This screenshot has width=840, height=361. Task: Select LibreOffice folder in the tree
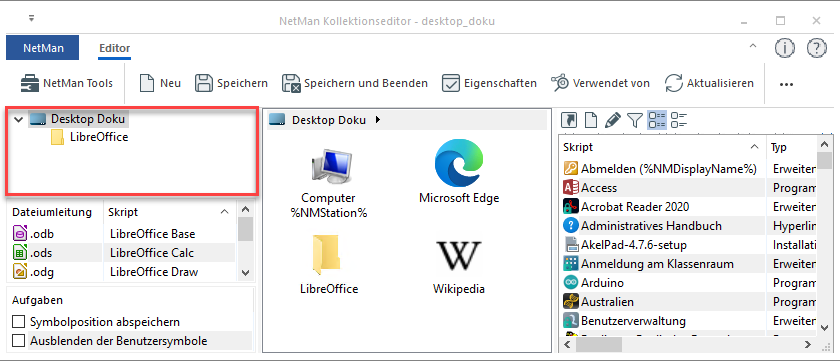pyautogui.click(x=99, y=137)
